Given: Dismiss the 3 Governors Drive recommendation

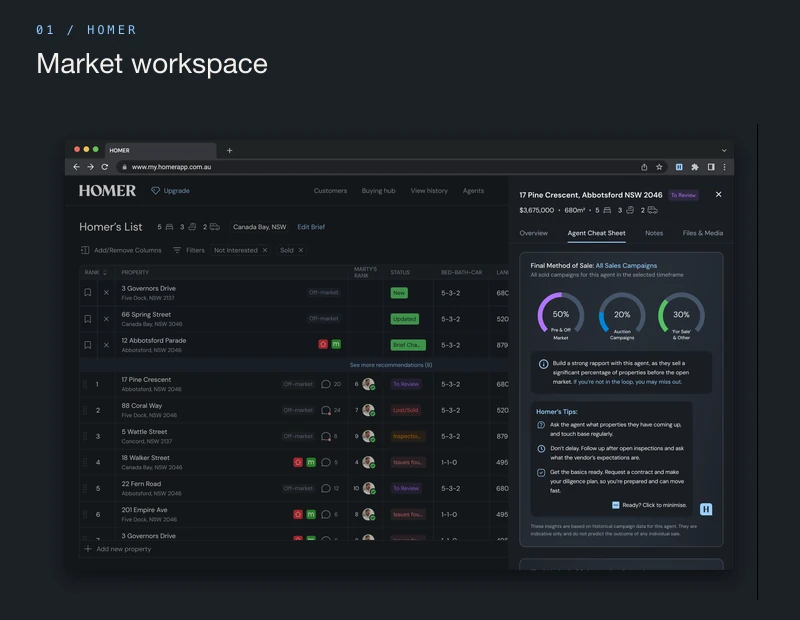Looking at the screenshot, I should (x=106, y=292).
